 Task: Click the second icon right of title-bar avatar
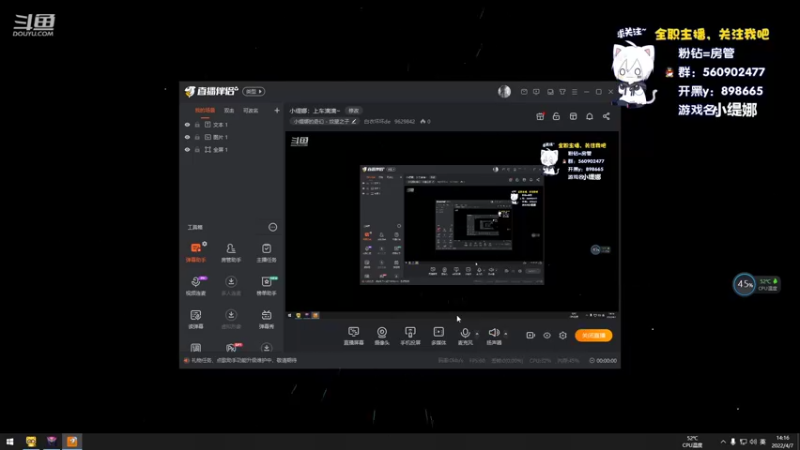536,92
